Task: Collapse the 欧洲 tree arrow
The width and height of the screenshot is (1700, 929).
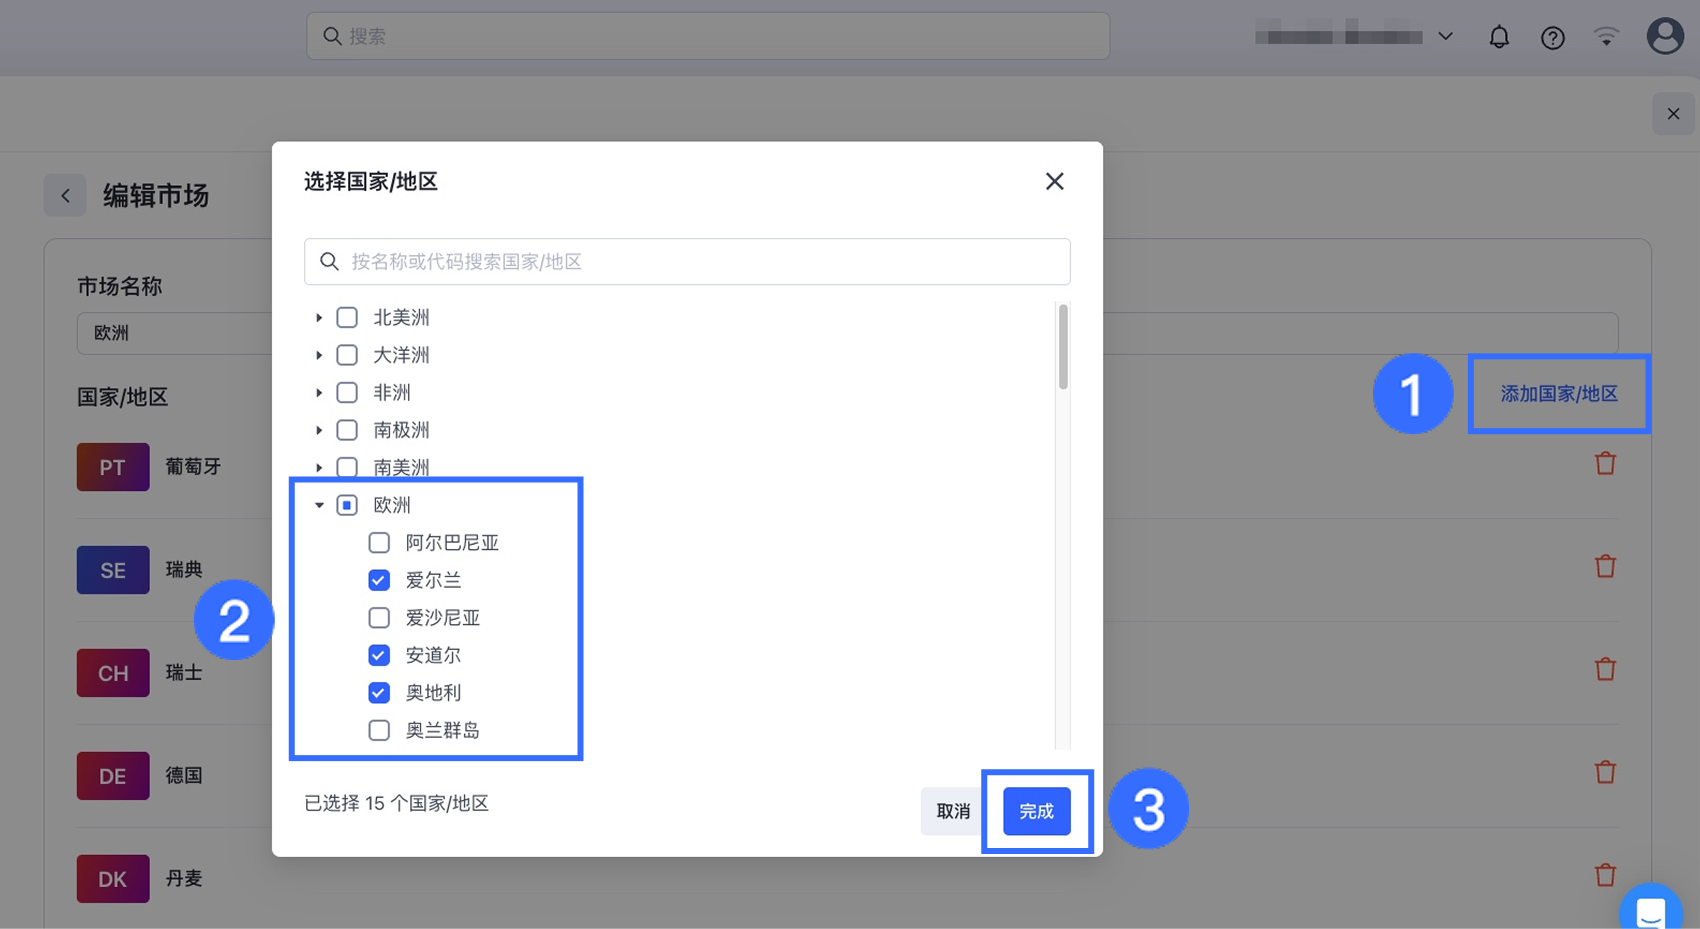Action: click(x=319, y=505)
